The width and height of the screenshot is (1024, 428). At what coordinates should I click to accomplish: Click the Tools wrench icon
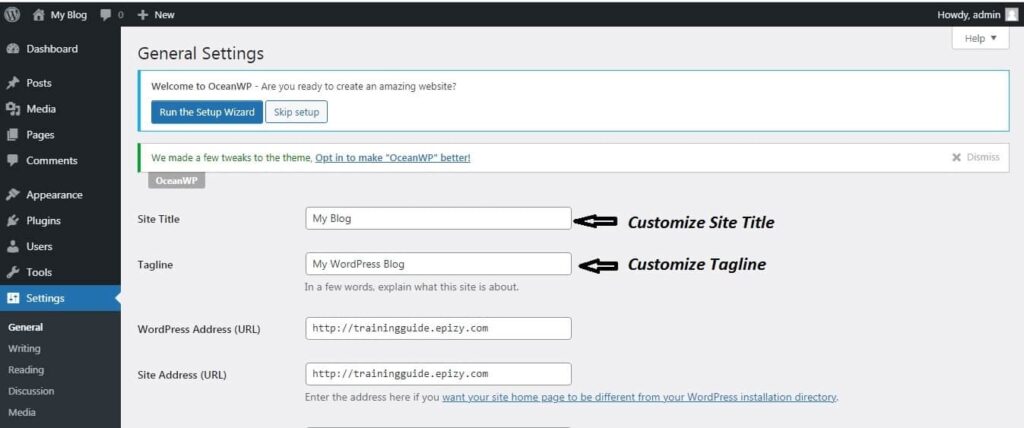[12, 272]
